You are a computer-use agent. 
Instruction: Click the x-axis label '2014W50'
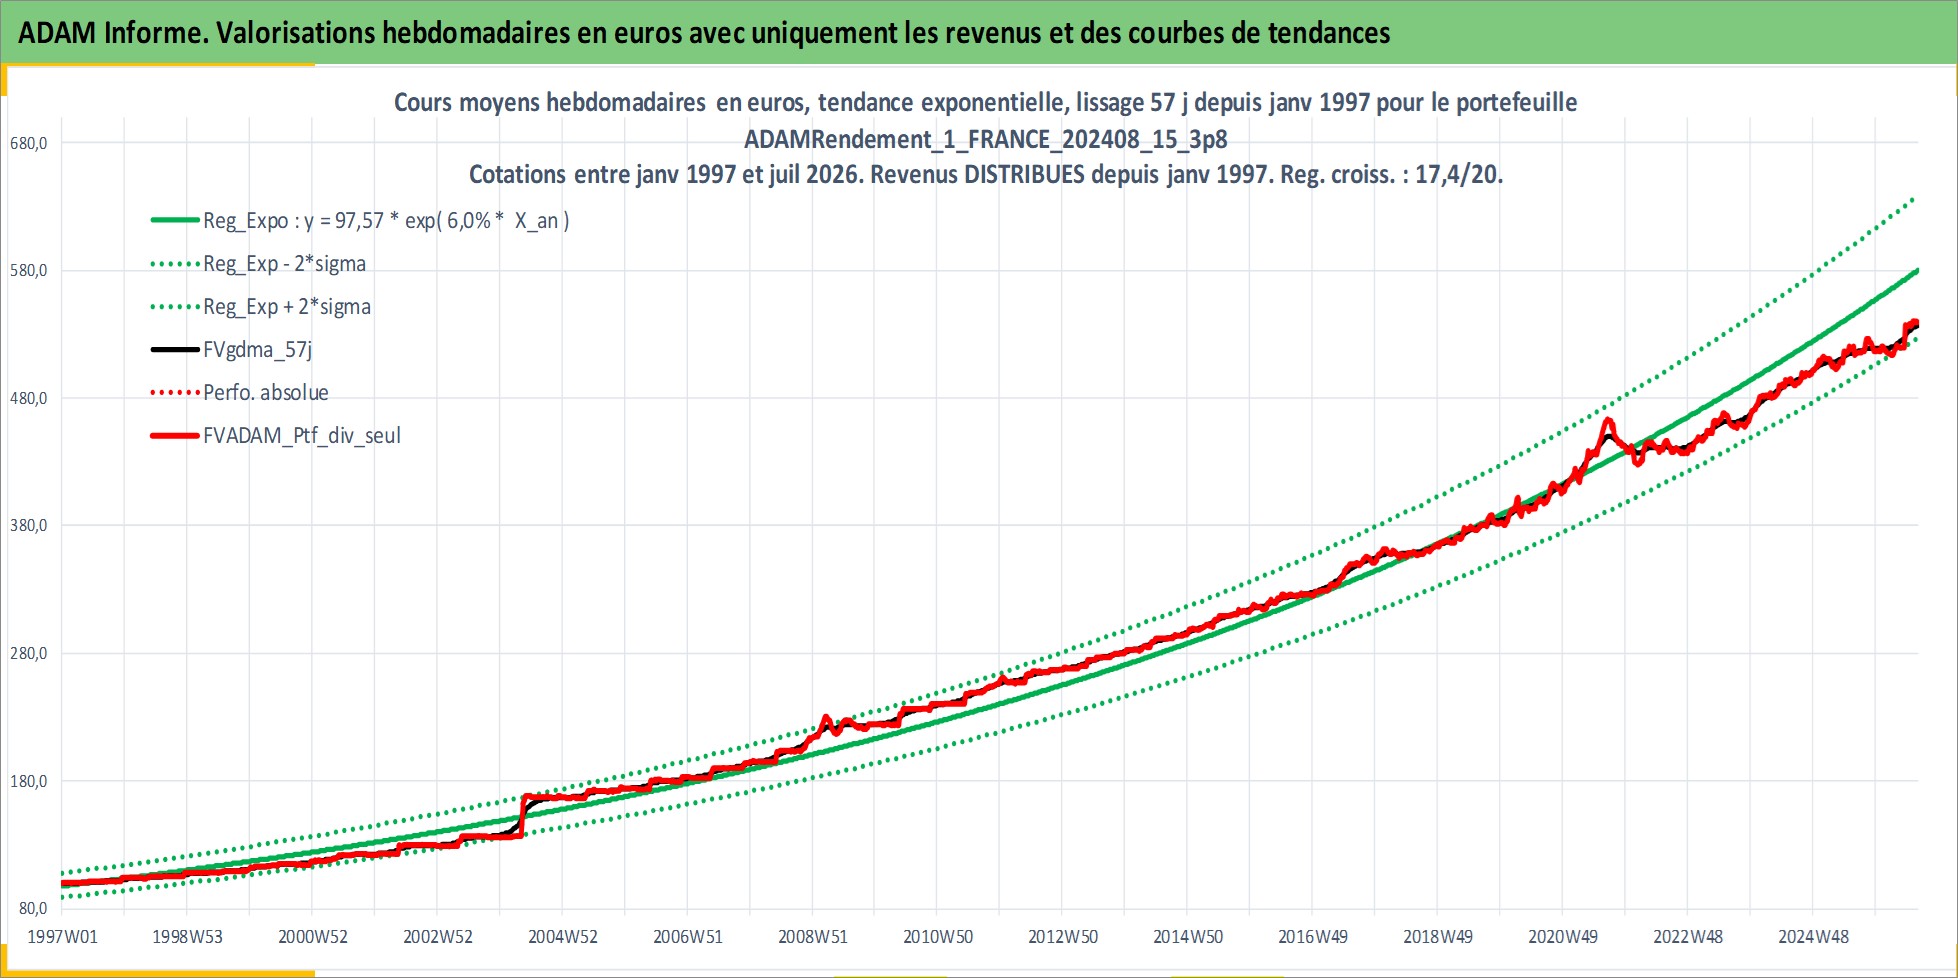pos(1188,937)
